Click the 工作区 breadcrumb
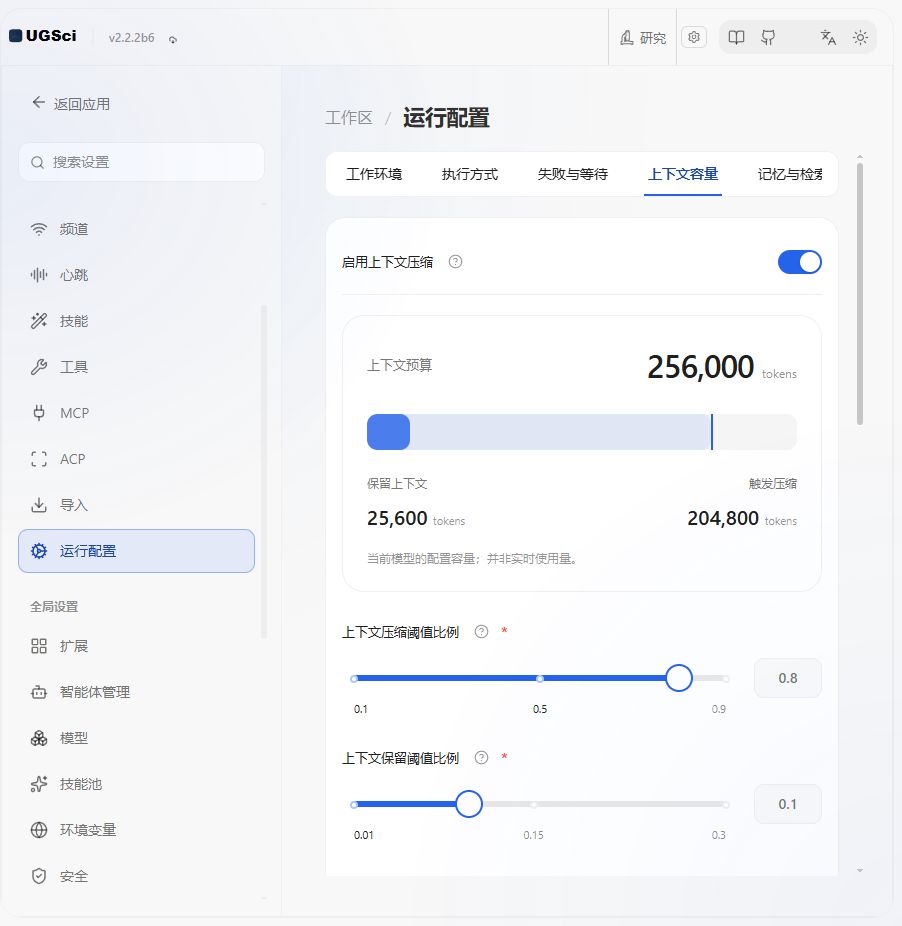902x926 pixels. click(349, 118)
